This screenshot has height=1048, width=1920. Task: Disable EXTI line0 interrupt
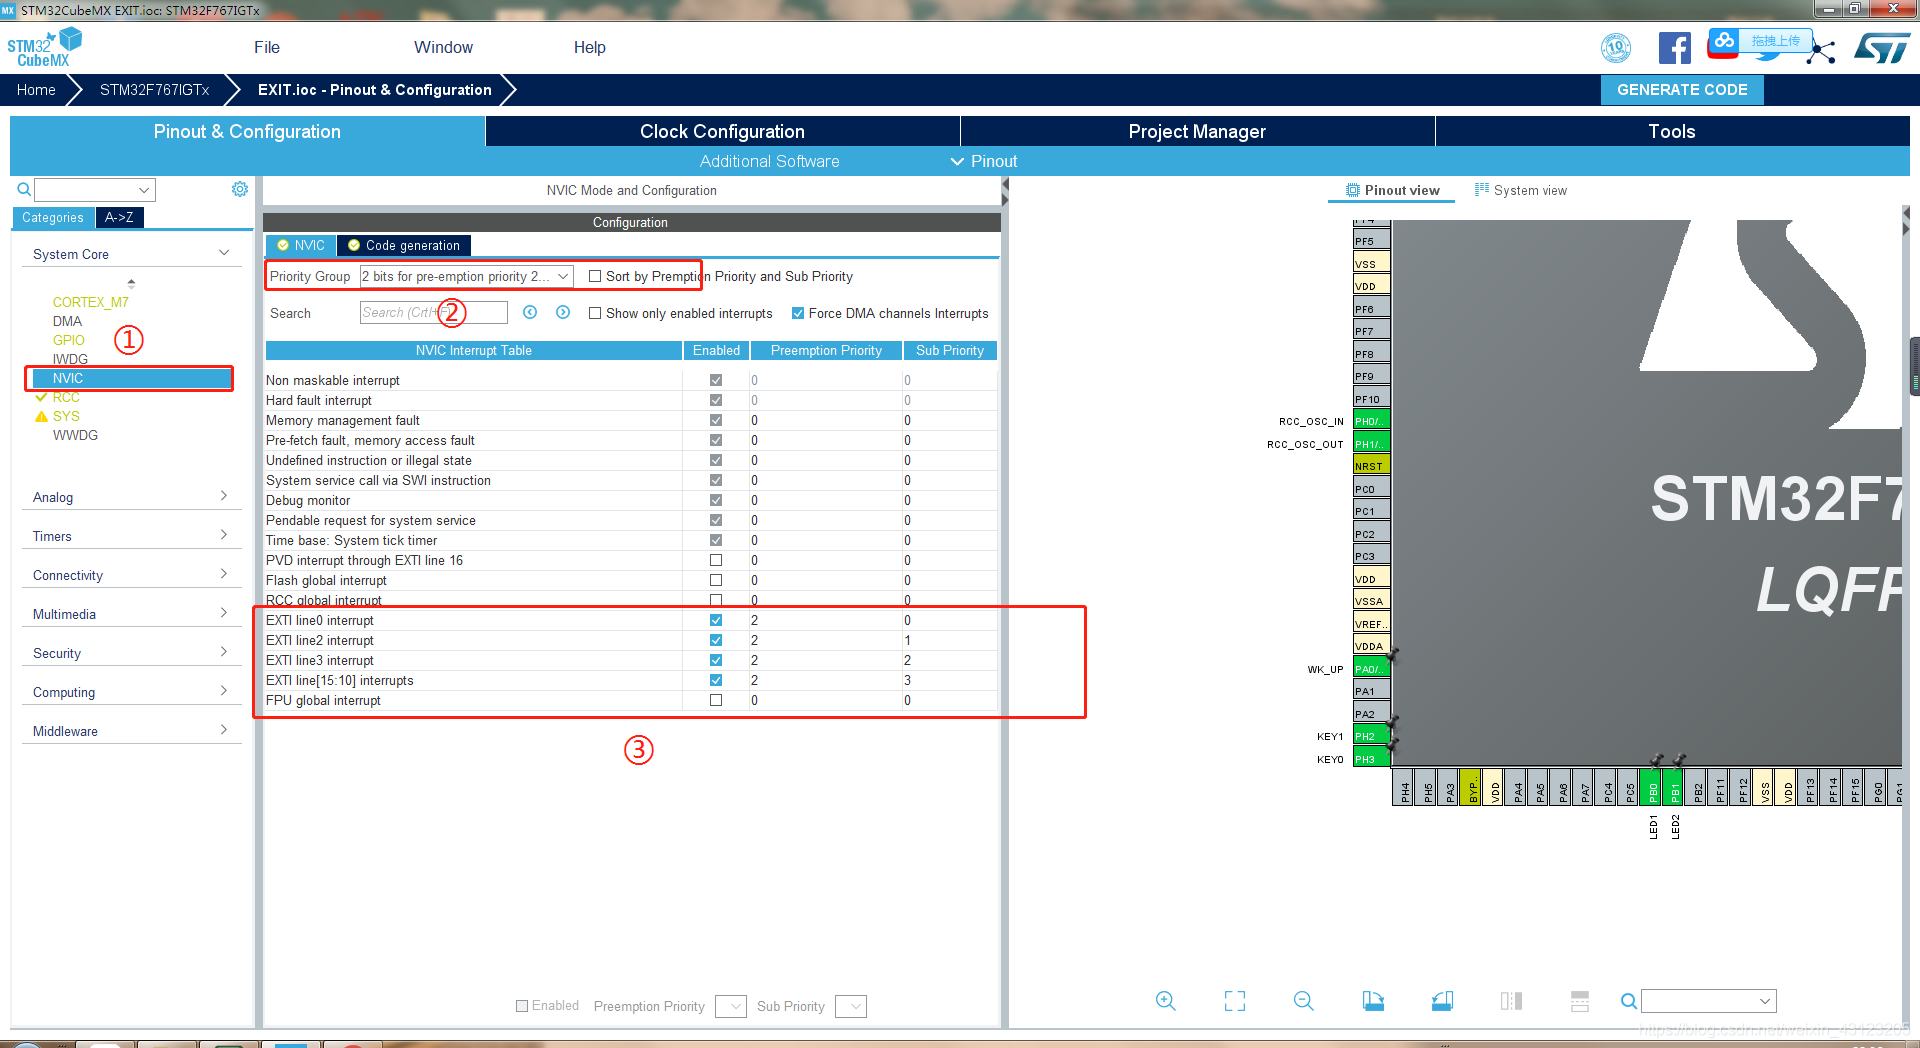pyautogui.click(x=716, y=620)
